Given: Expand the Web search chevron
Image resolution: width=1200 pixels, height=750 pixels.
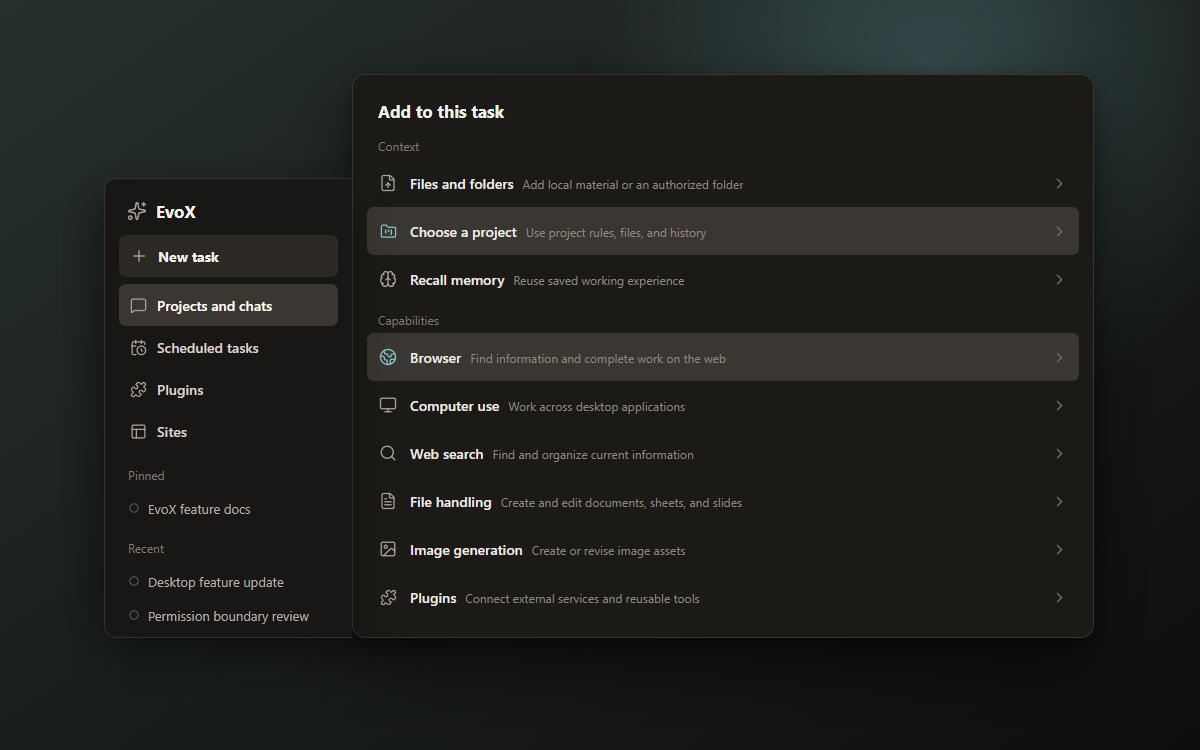Looking at the screenshot, I should [x=1059, y=453].
